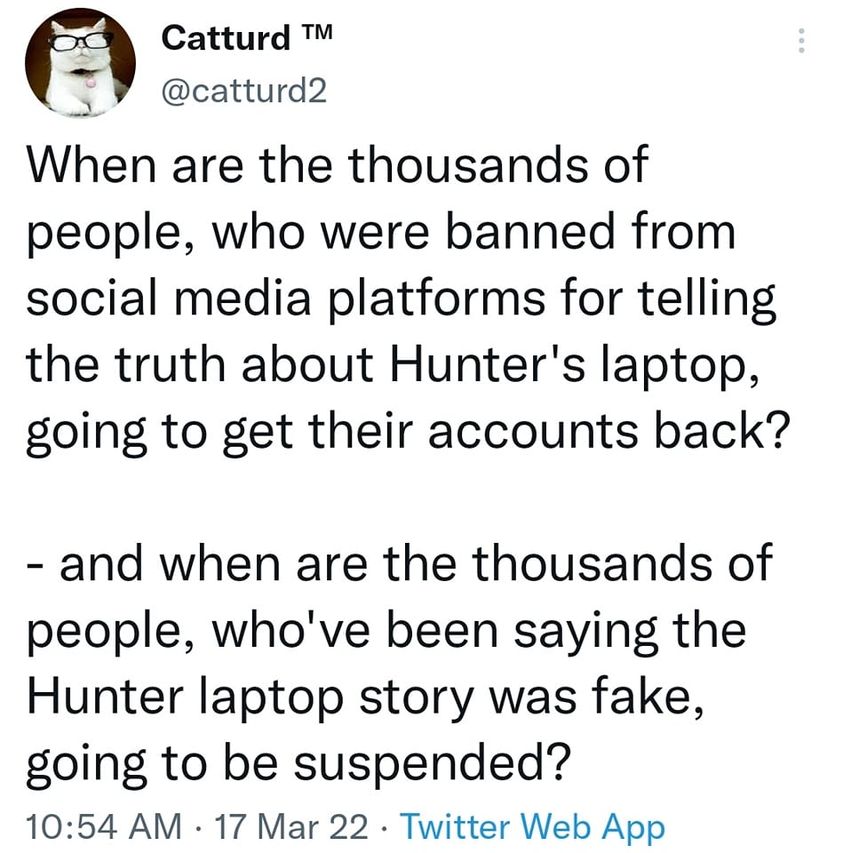The height and width of the screenshot is (853, 843).
Task: Click the line "people, who were banned from"
Action: tap(378, 233)
